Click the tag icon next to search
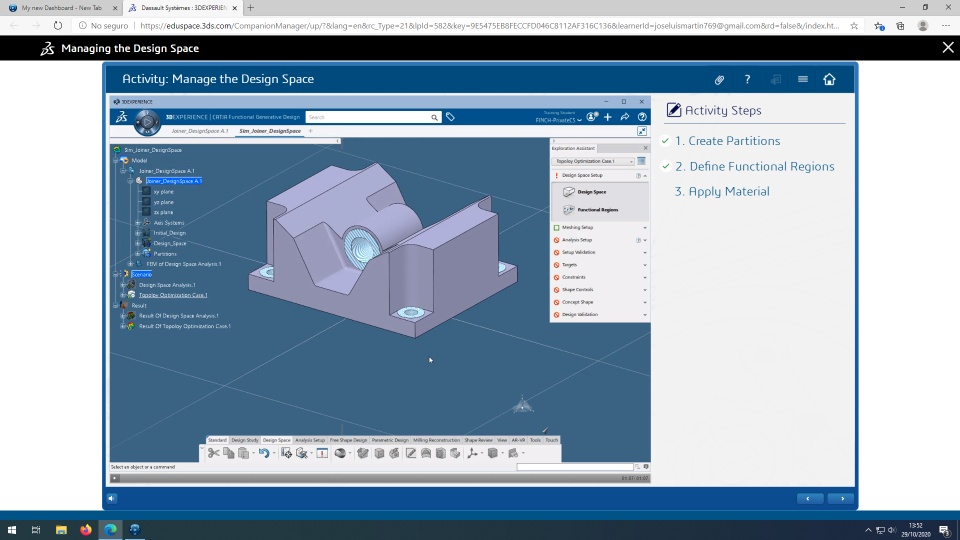Image resolution: width=960 pixels, height=540 pixels. 450,117
